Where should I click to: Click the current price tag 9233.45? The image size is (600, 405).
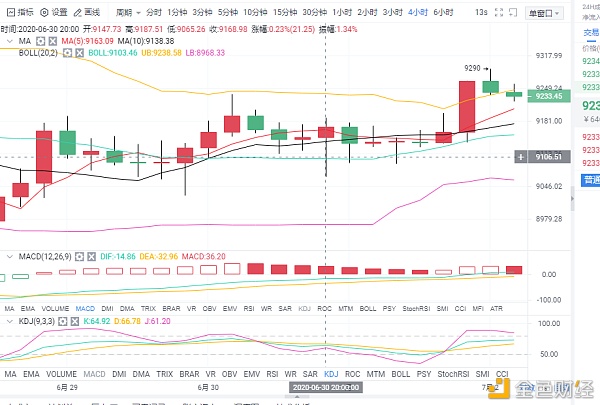pos(549,96)
